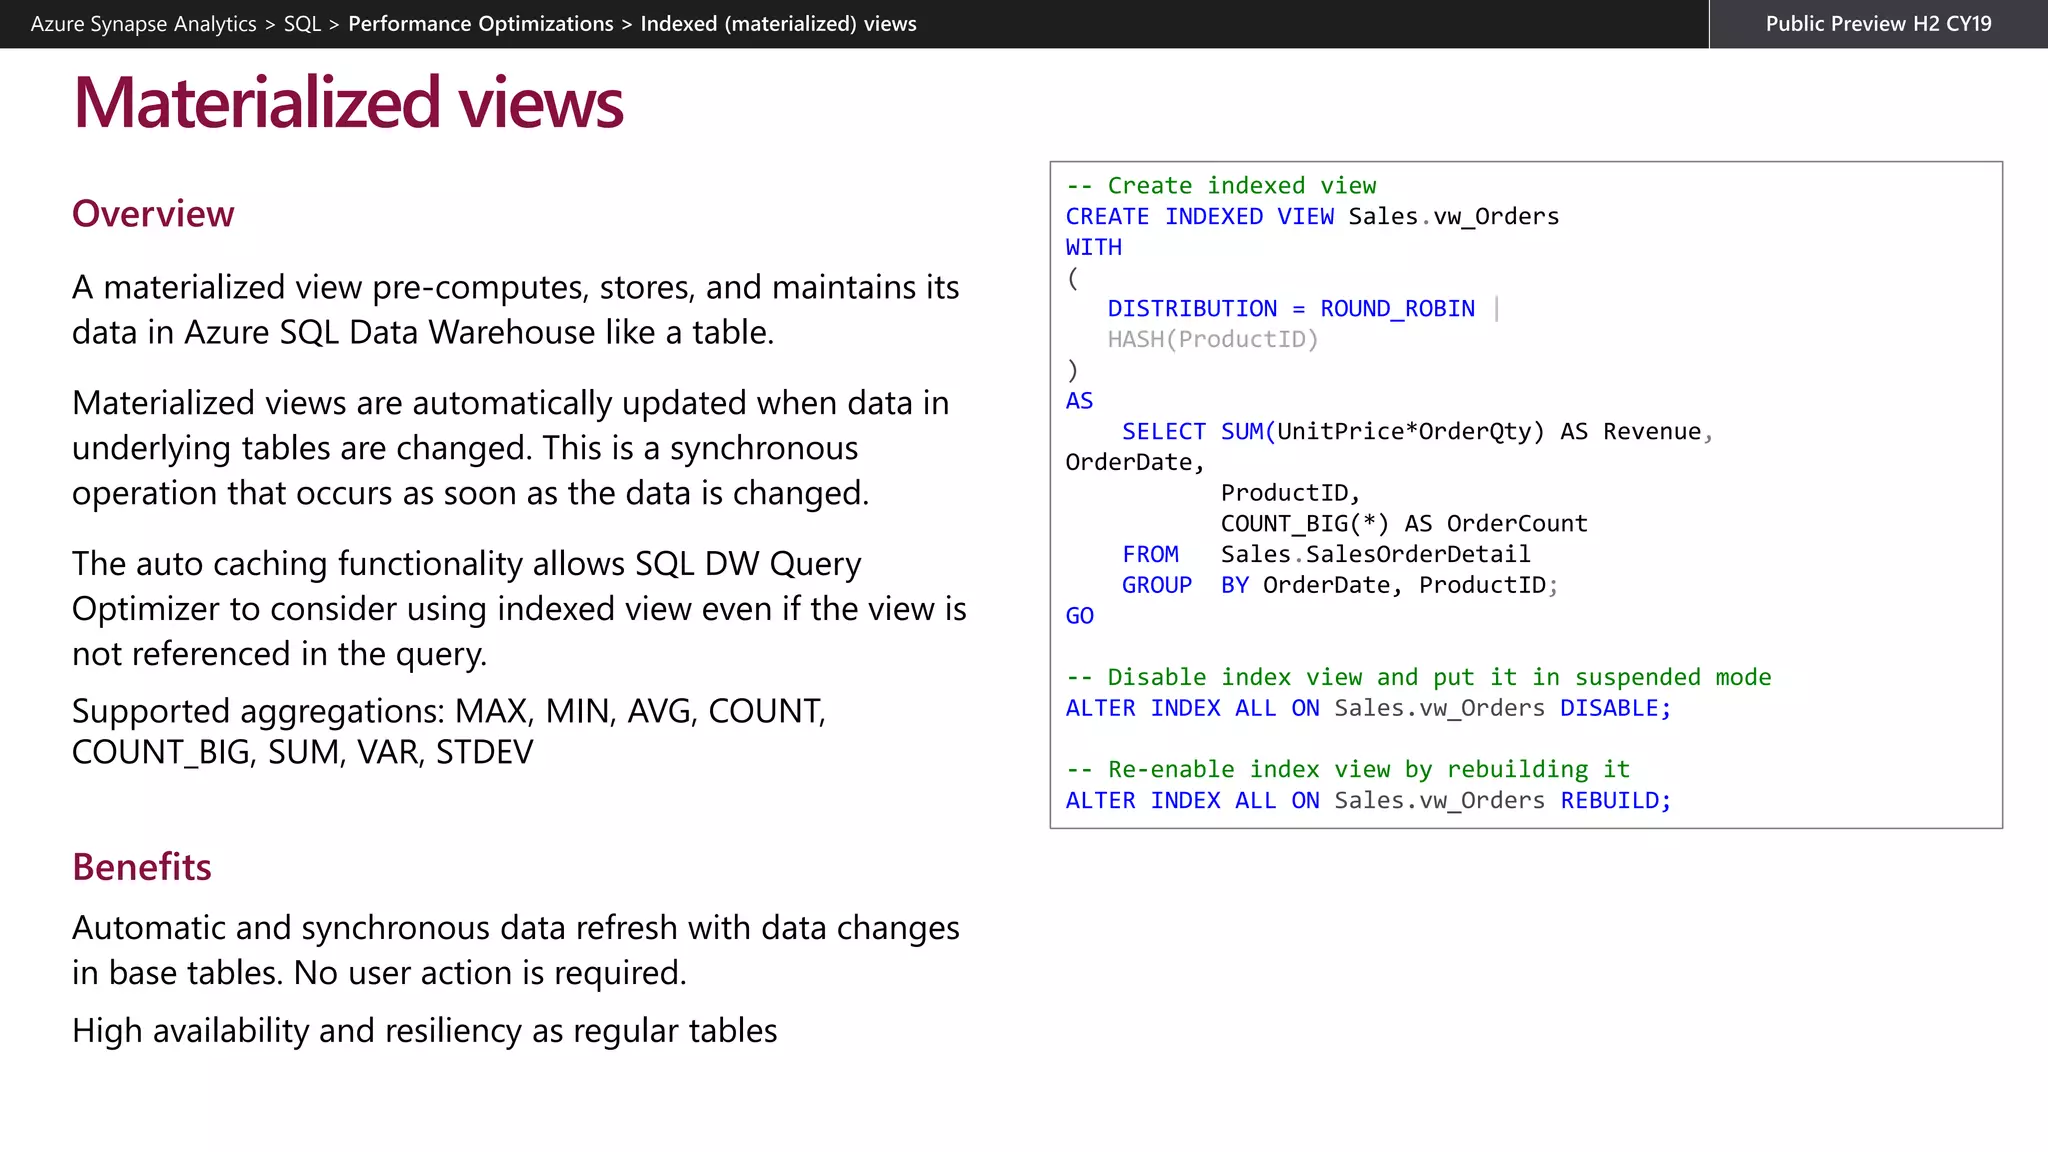Click 'DISTRIBUTION = ROUND_ROBIN' in the code
Viewport: 2048px width, 1152px height.
1291,309
